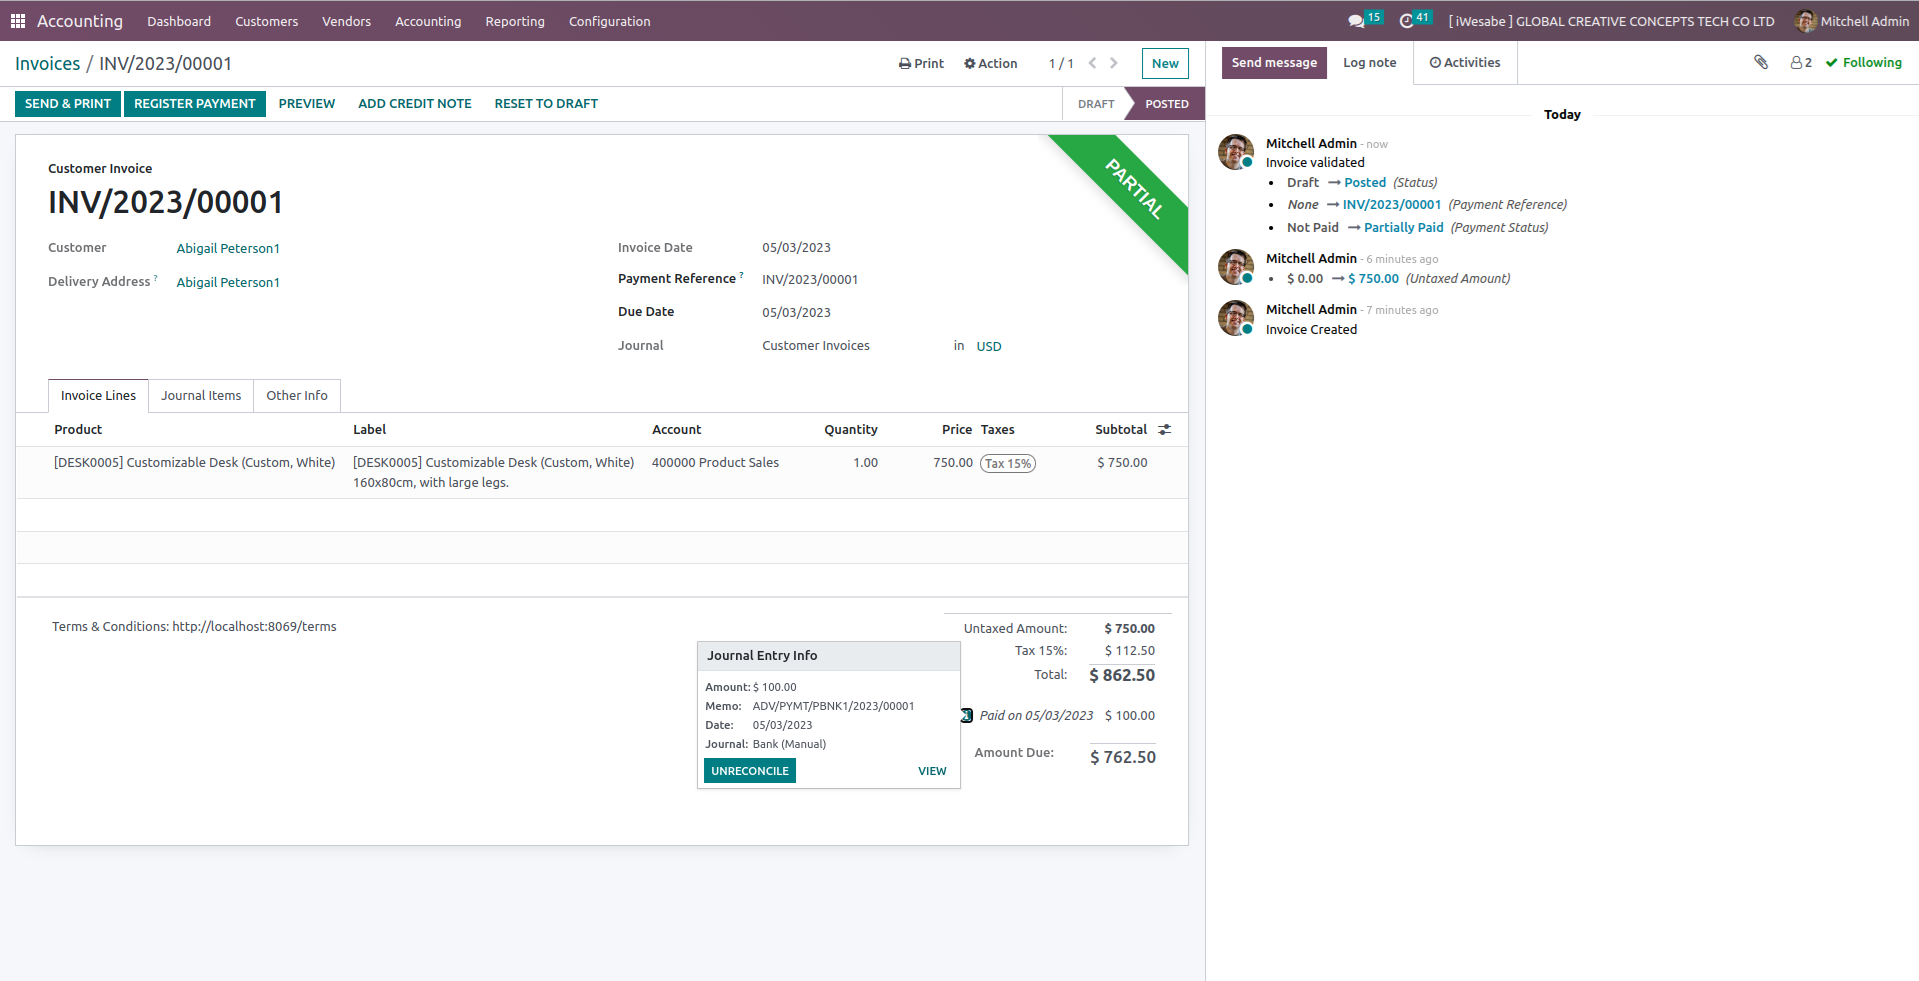Click the Draft status stage
Viewport: 1919px width, 981px height.
point(1095,104)
